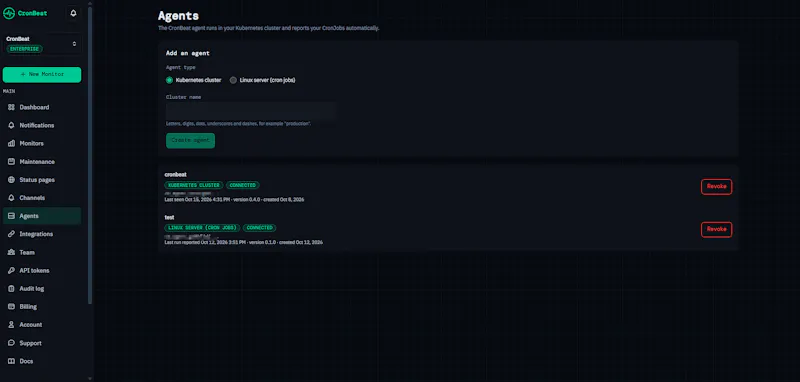Open the CronBeat organization switcher
This screenshot has width=800, height=382.
point(42,44)
